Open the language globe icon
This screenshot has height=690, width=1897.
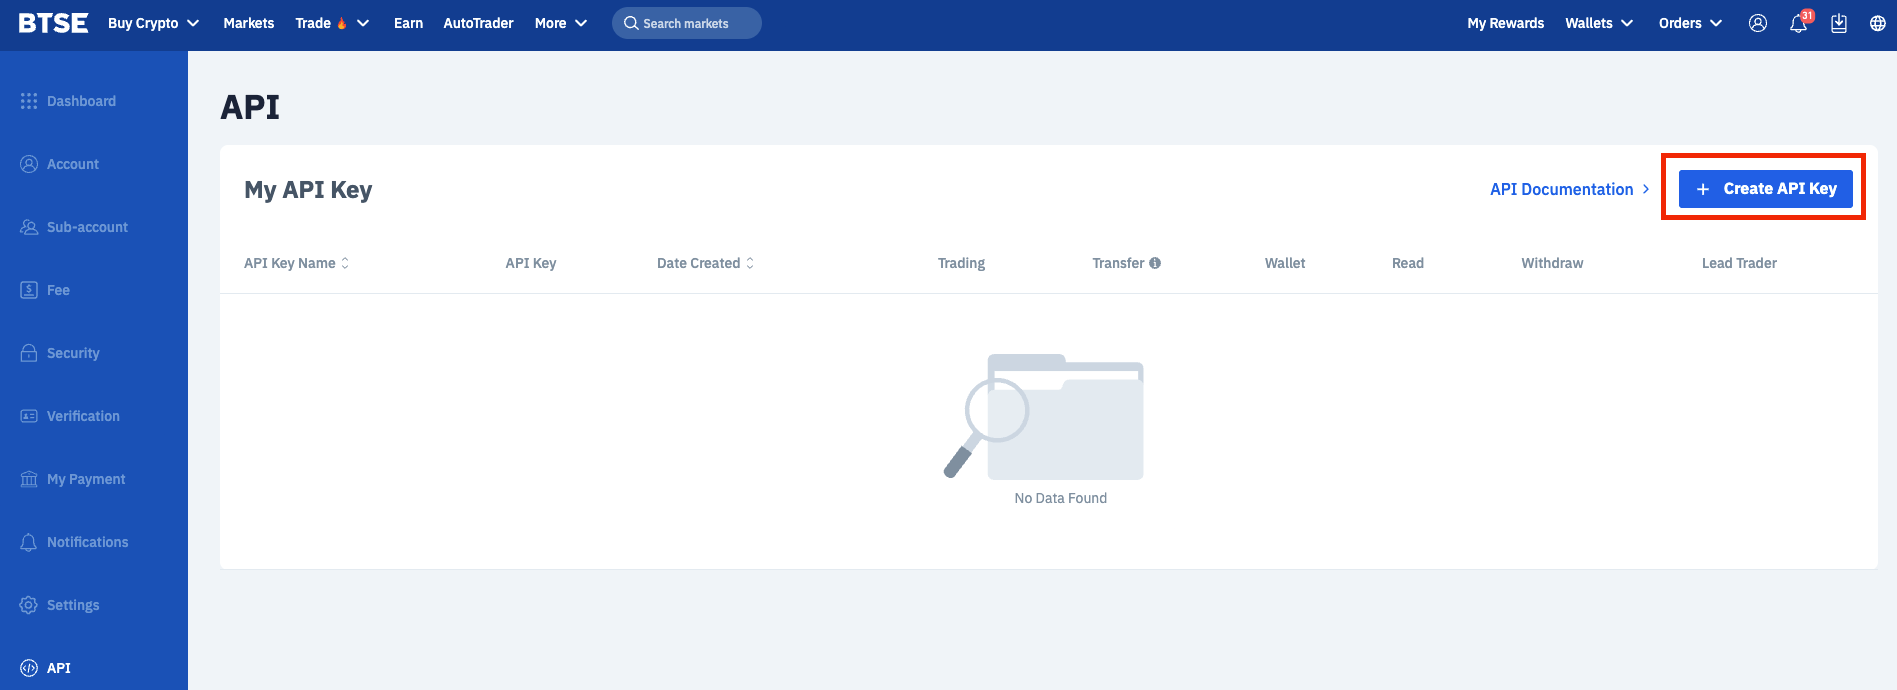1877,23
